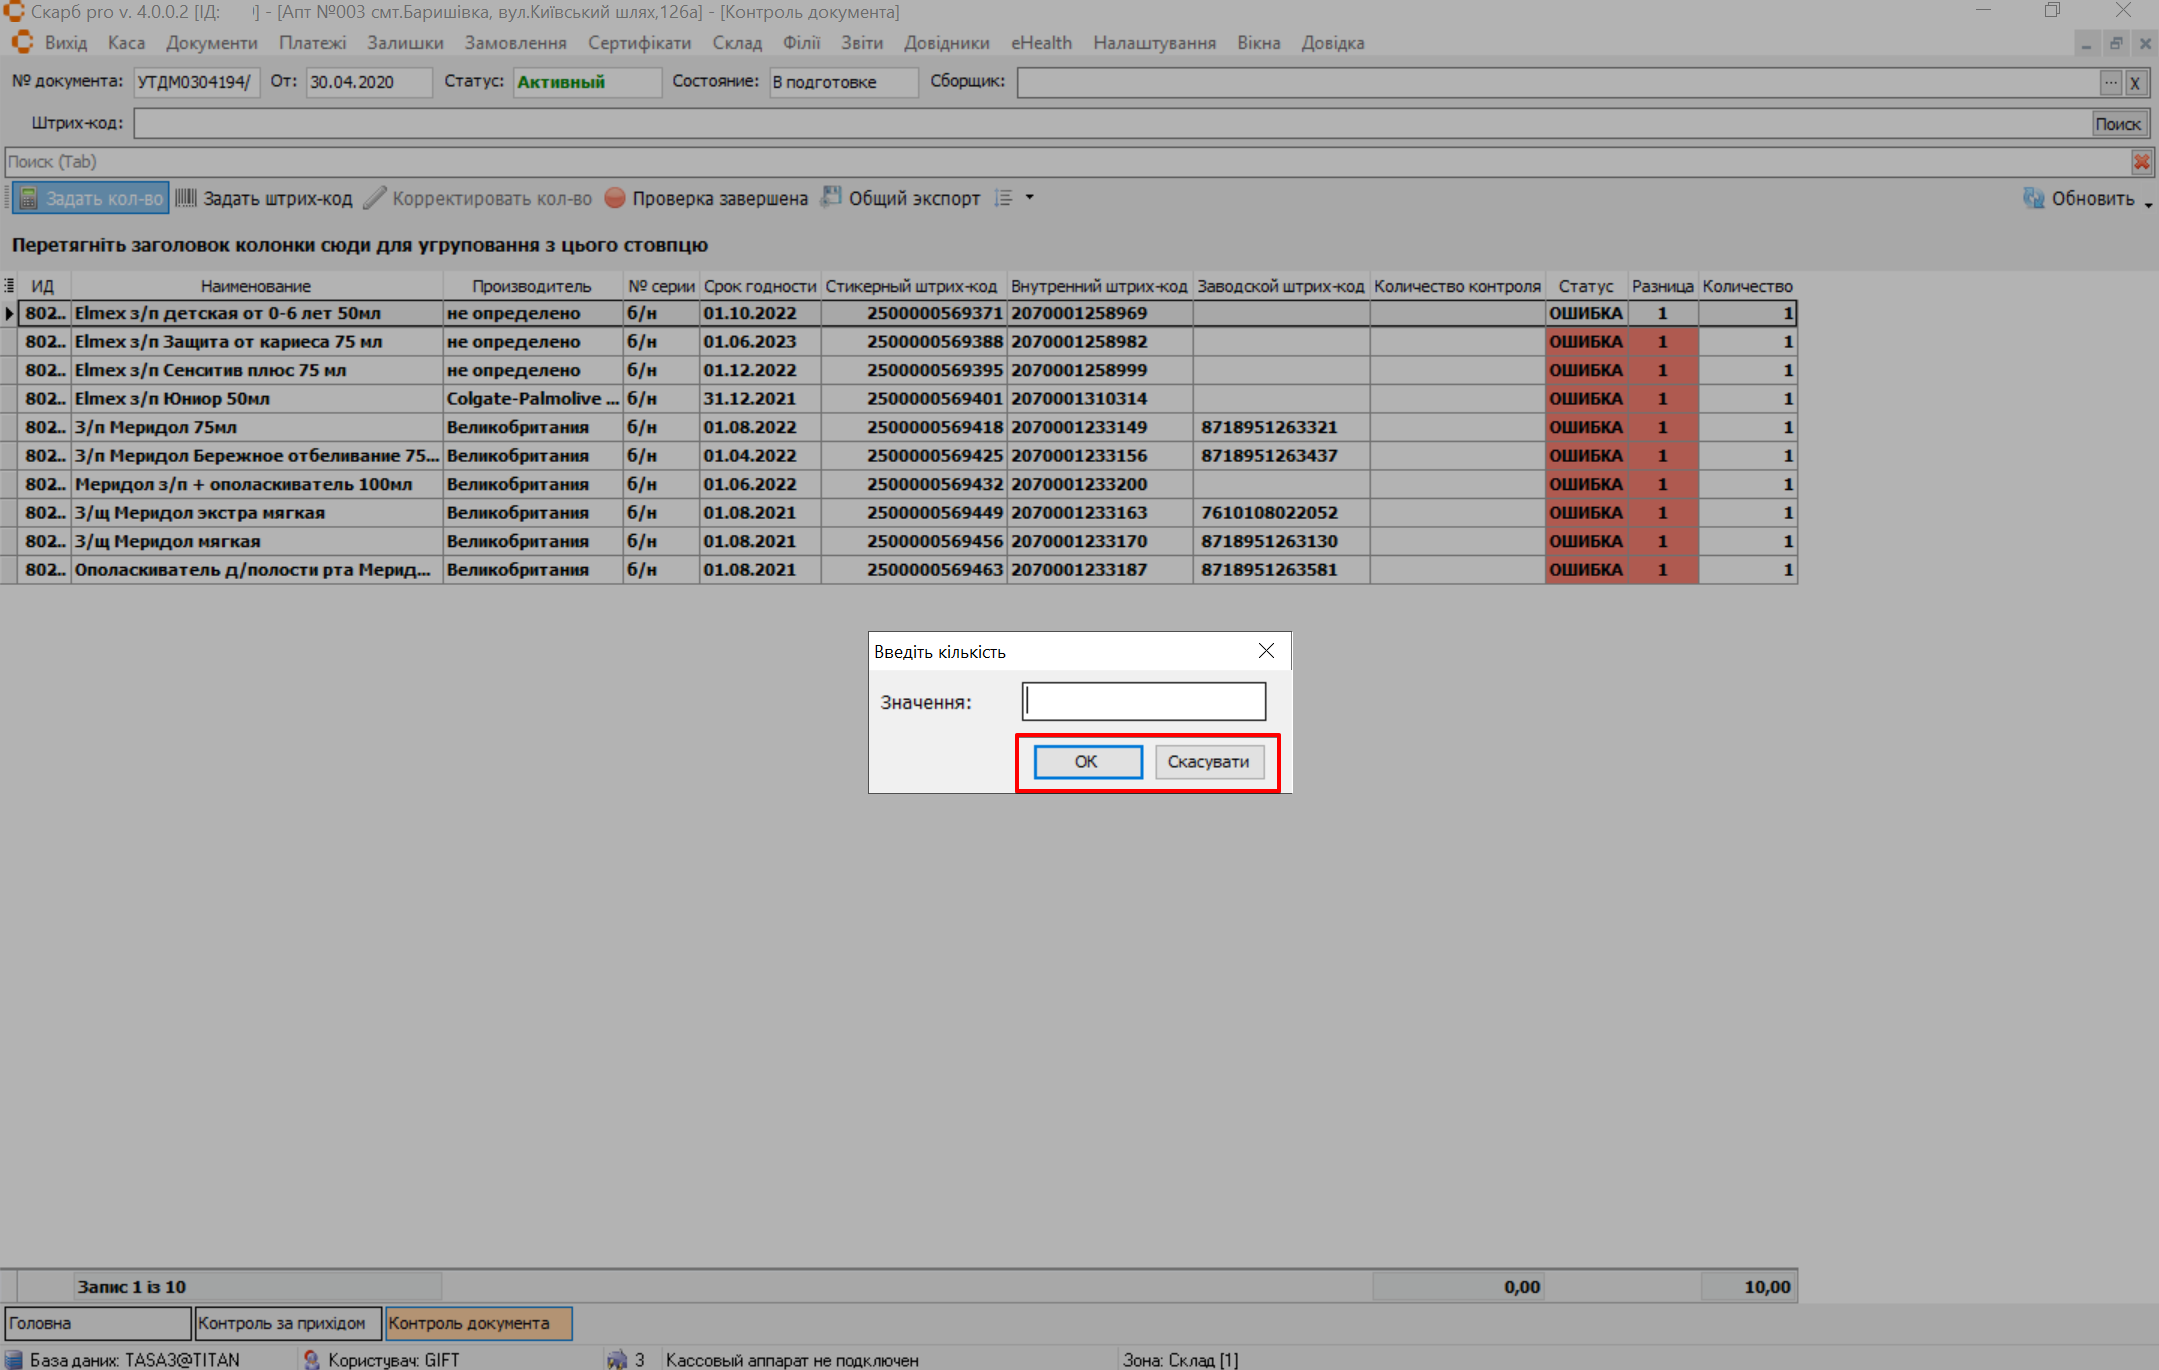Expand the dropdown arrow next to 'Обновить'
Screen dimensions: 2159x1370
point(2148,204)
